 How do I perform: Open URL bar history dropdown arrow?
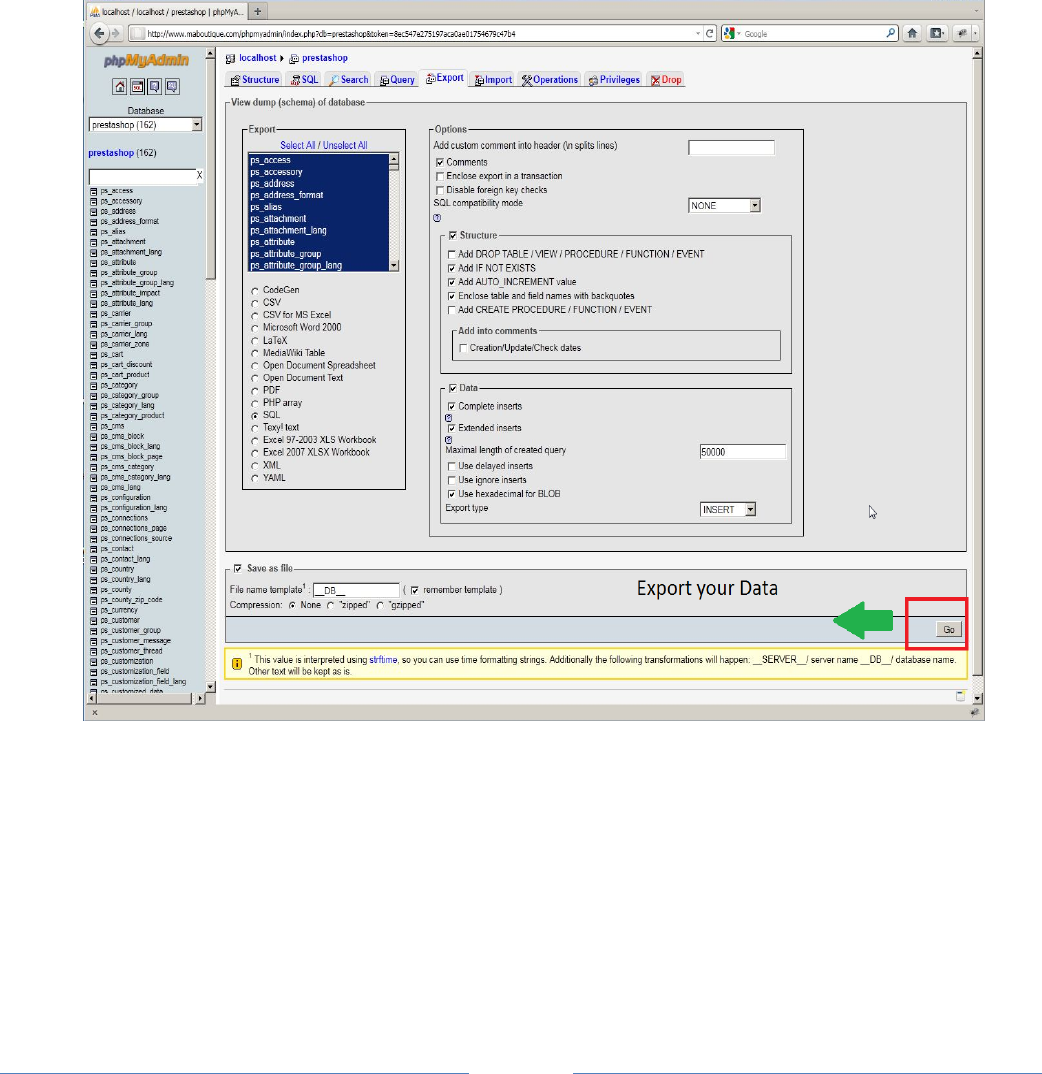tap(698, 33)
